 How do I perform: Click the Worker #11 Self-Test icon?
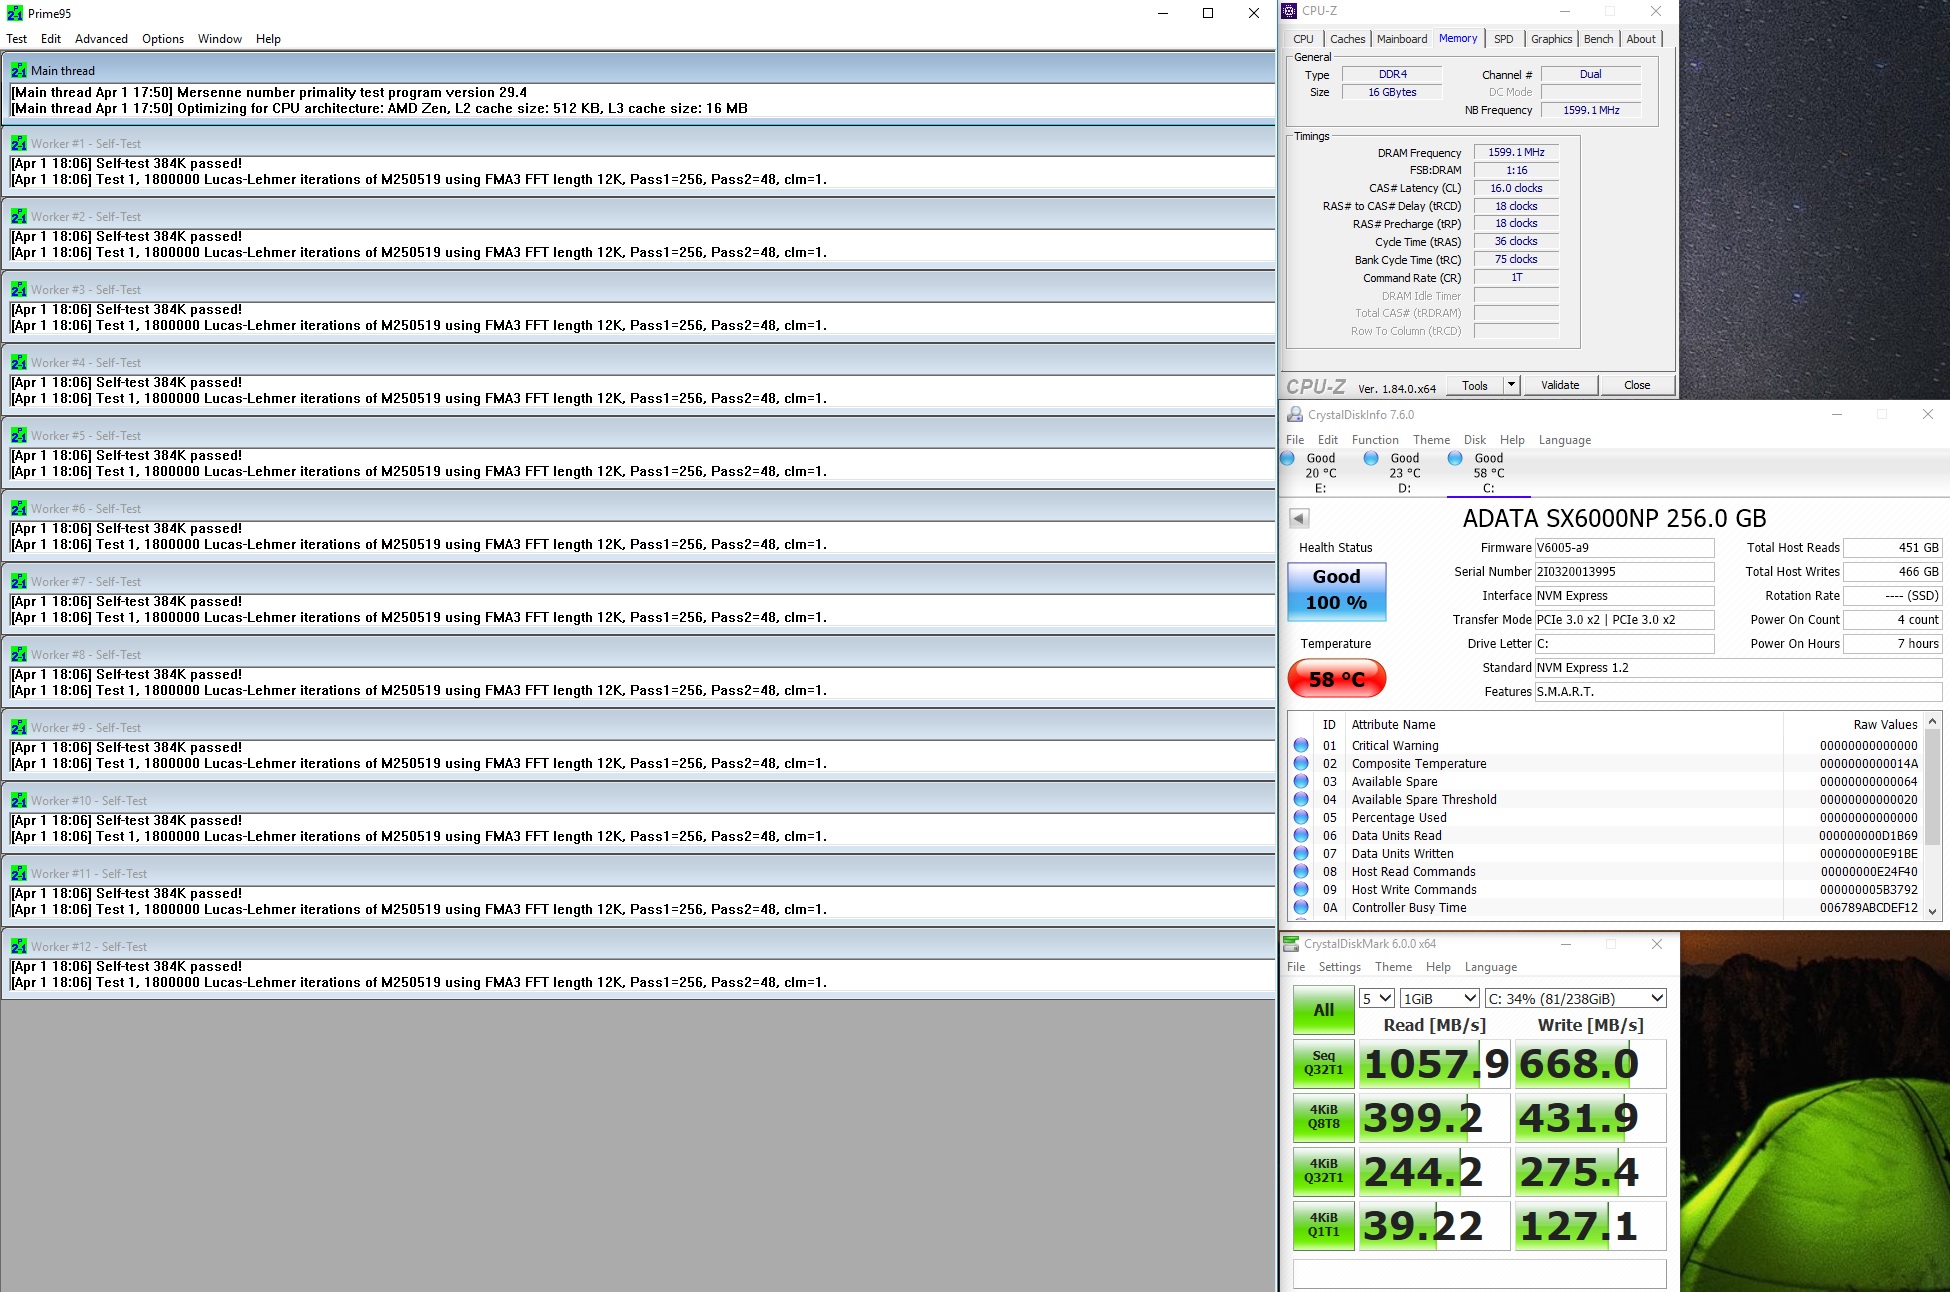(x=19, y=873)
